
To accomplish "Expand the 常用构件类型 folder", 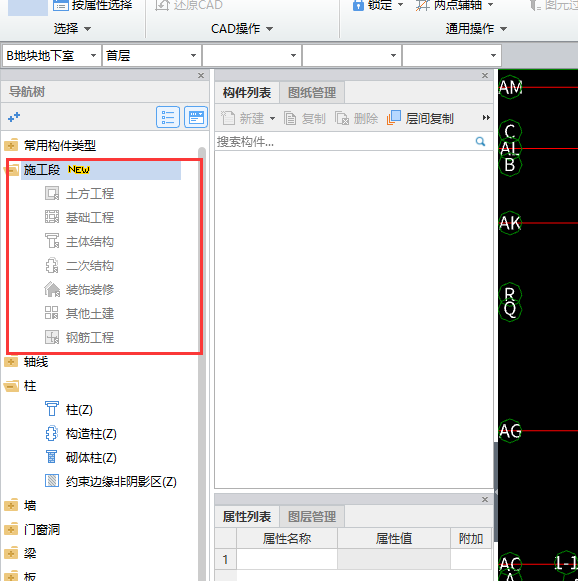I will 11,145.
